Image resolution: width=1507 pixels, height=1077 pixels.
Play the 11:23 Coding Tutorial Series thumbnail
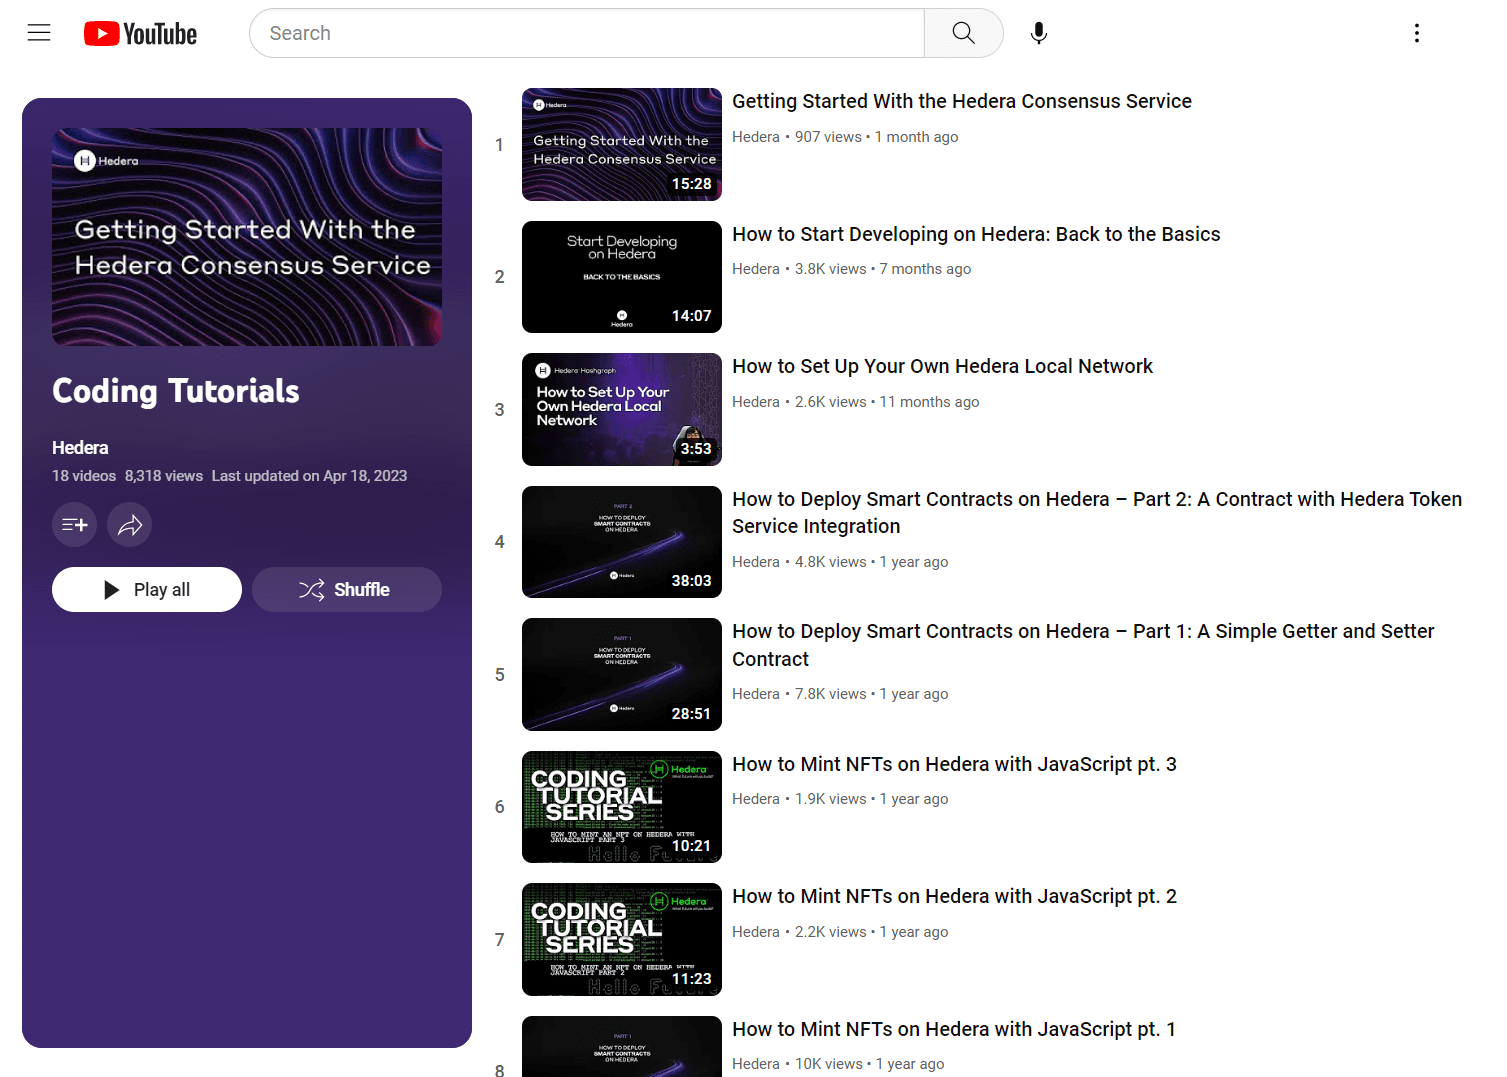[621, 940]
